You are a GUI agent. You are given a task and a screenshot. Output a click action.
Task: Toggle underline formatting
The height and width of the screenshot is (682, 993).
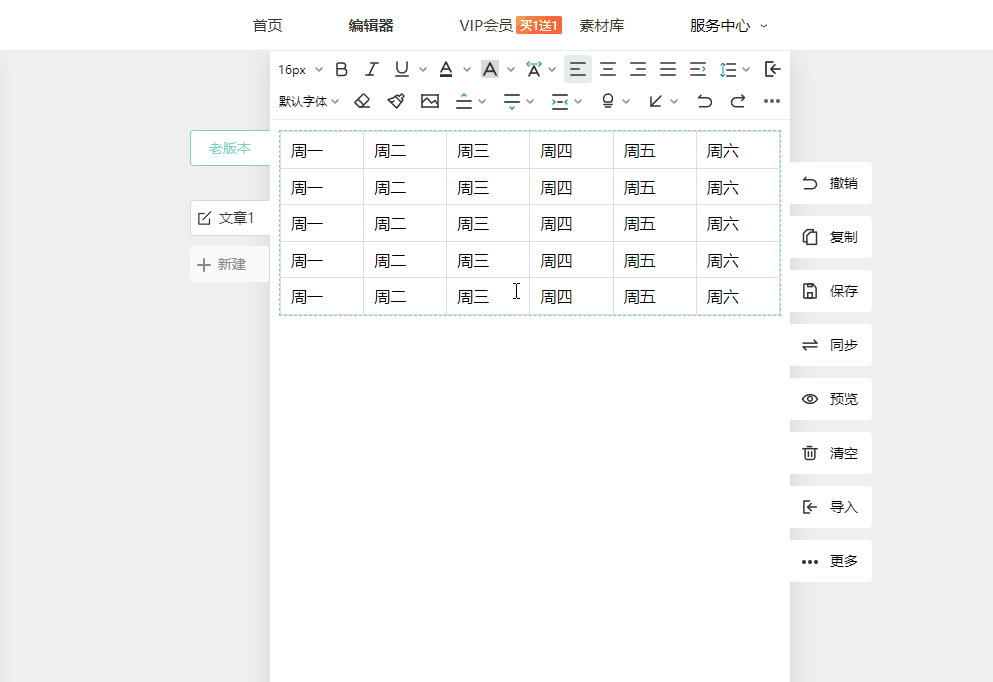(402, 69)
